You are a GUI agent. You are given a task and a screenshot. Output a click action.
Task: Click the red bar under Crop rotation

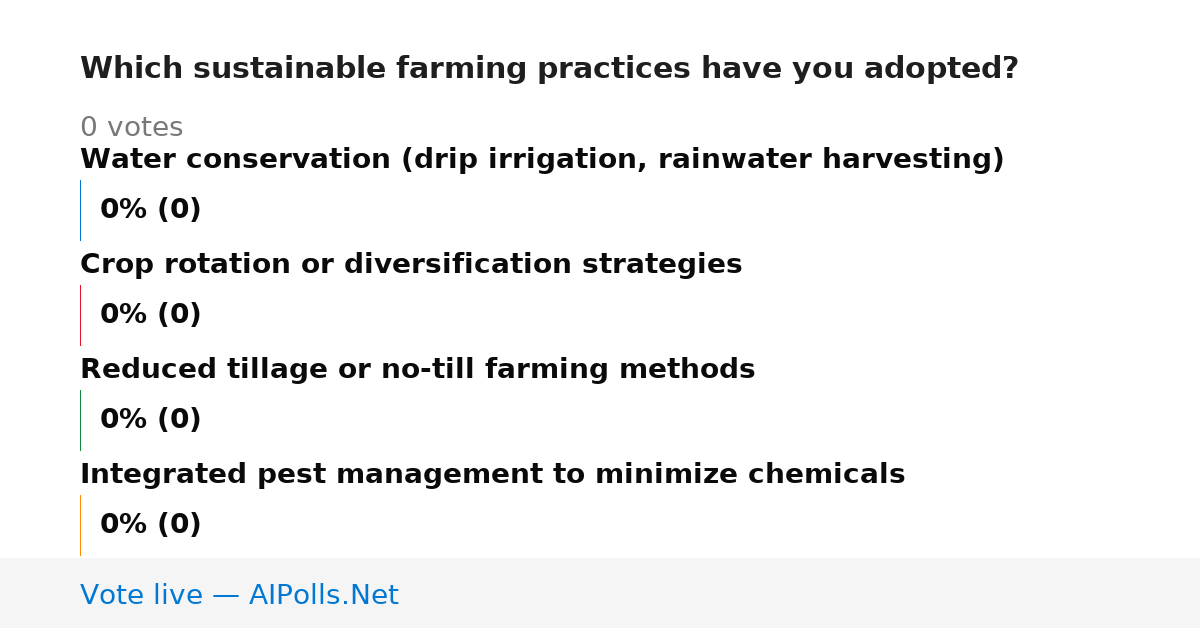point(80,315)
